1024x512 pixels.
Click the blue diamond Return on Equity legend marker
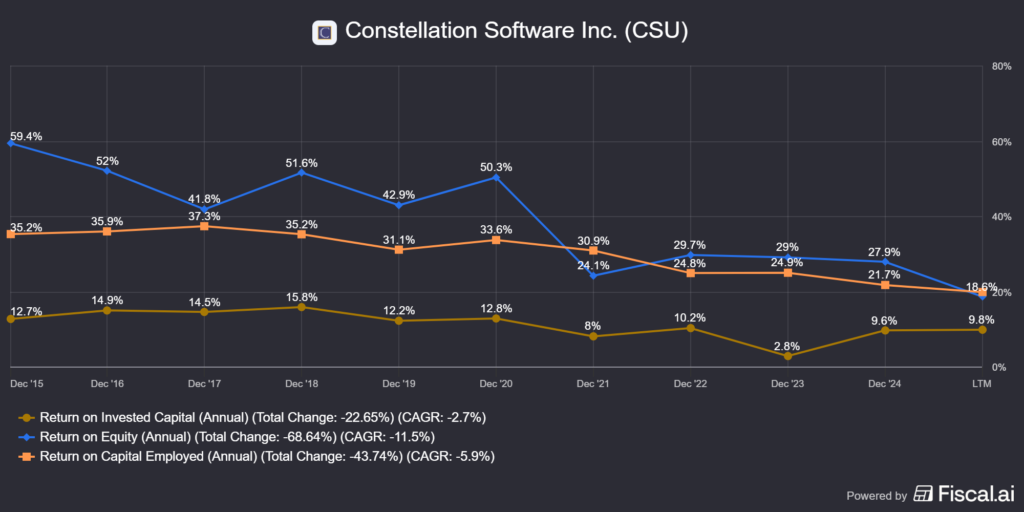click(25, 437)
